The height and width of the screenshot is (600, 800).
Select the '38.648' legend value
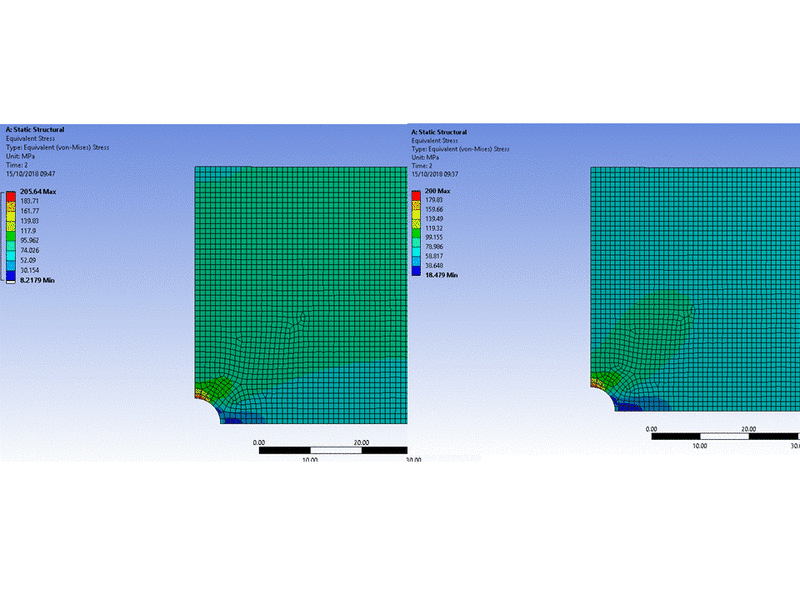(434, 265)
